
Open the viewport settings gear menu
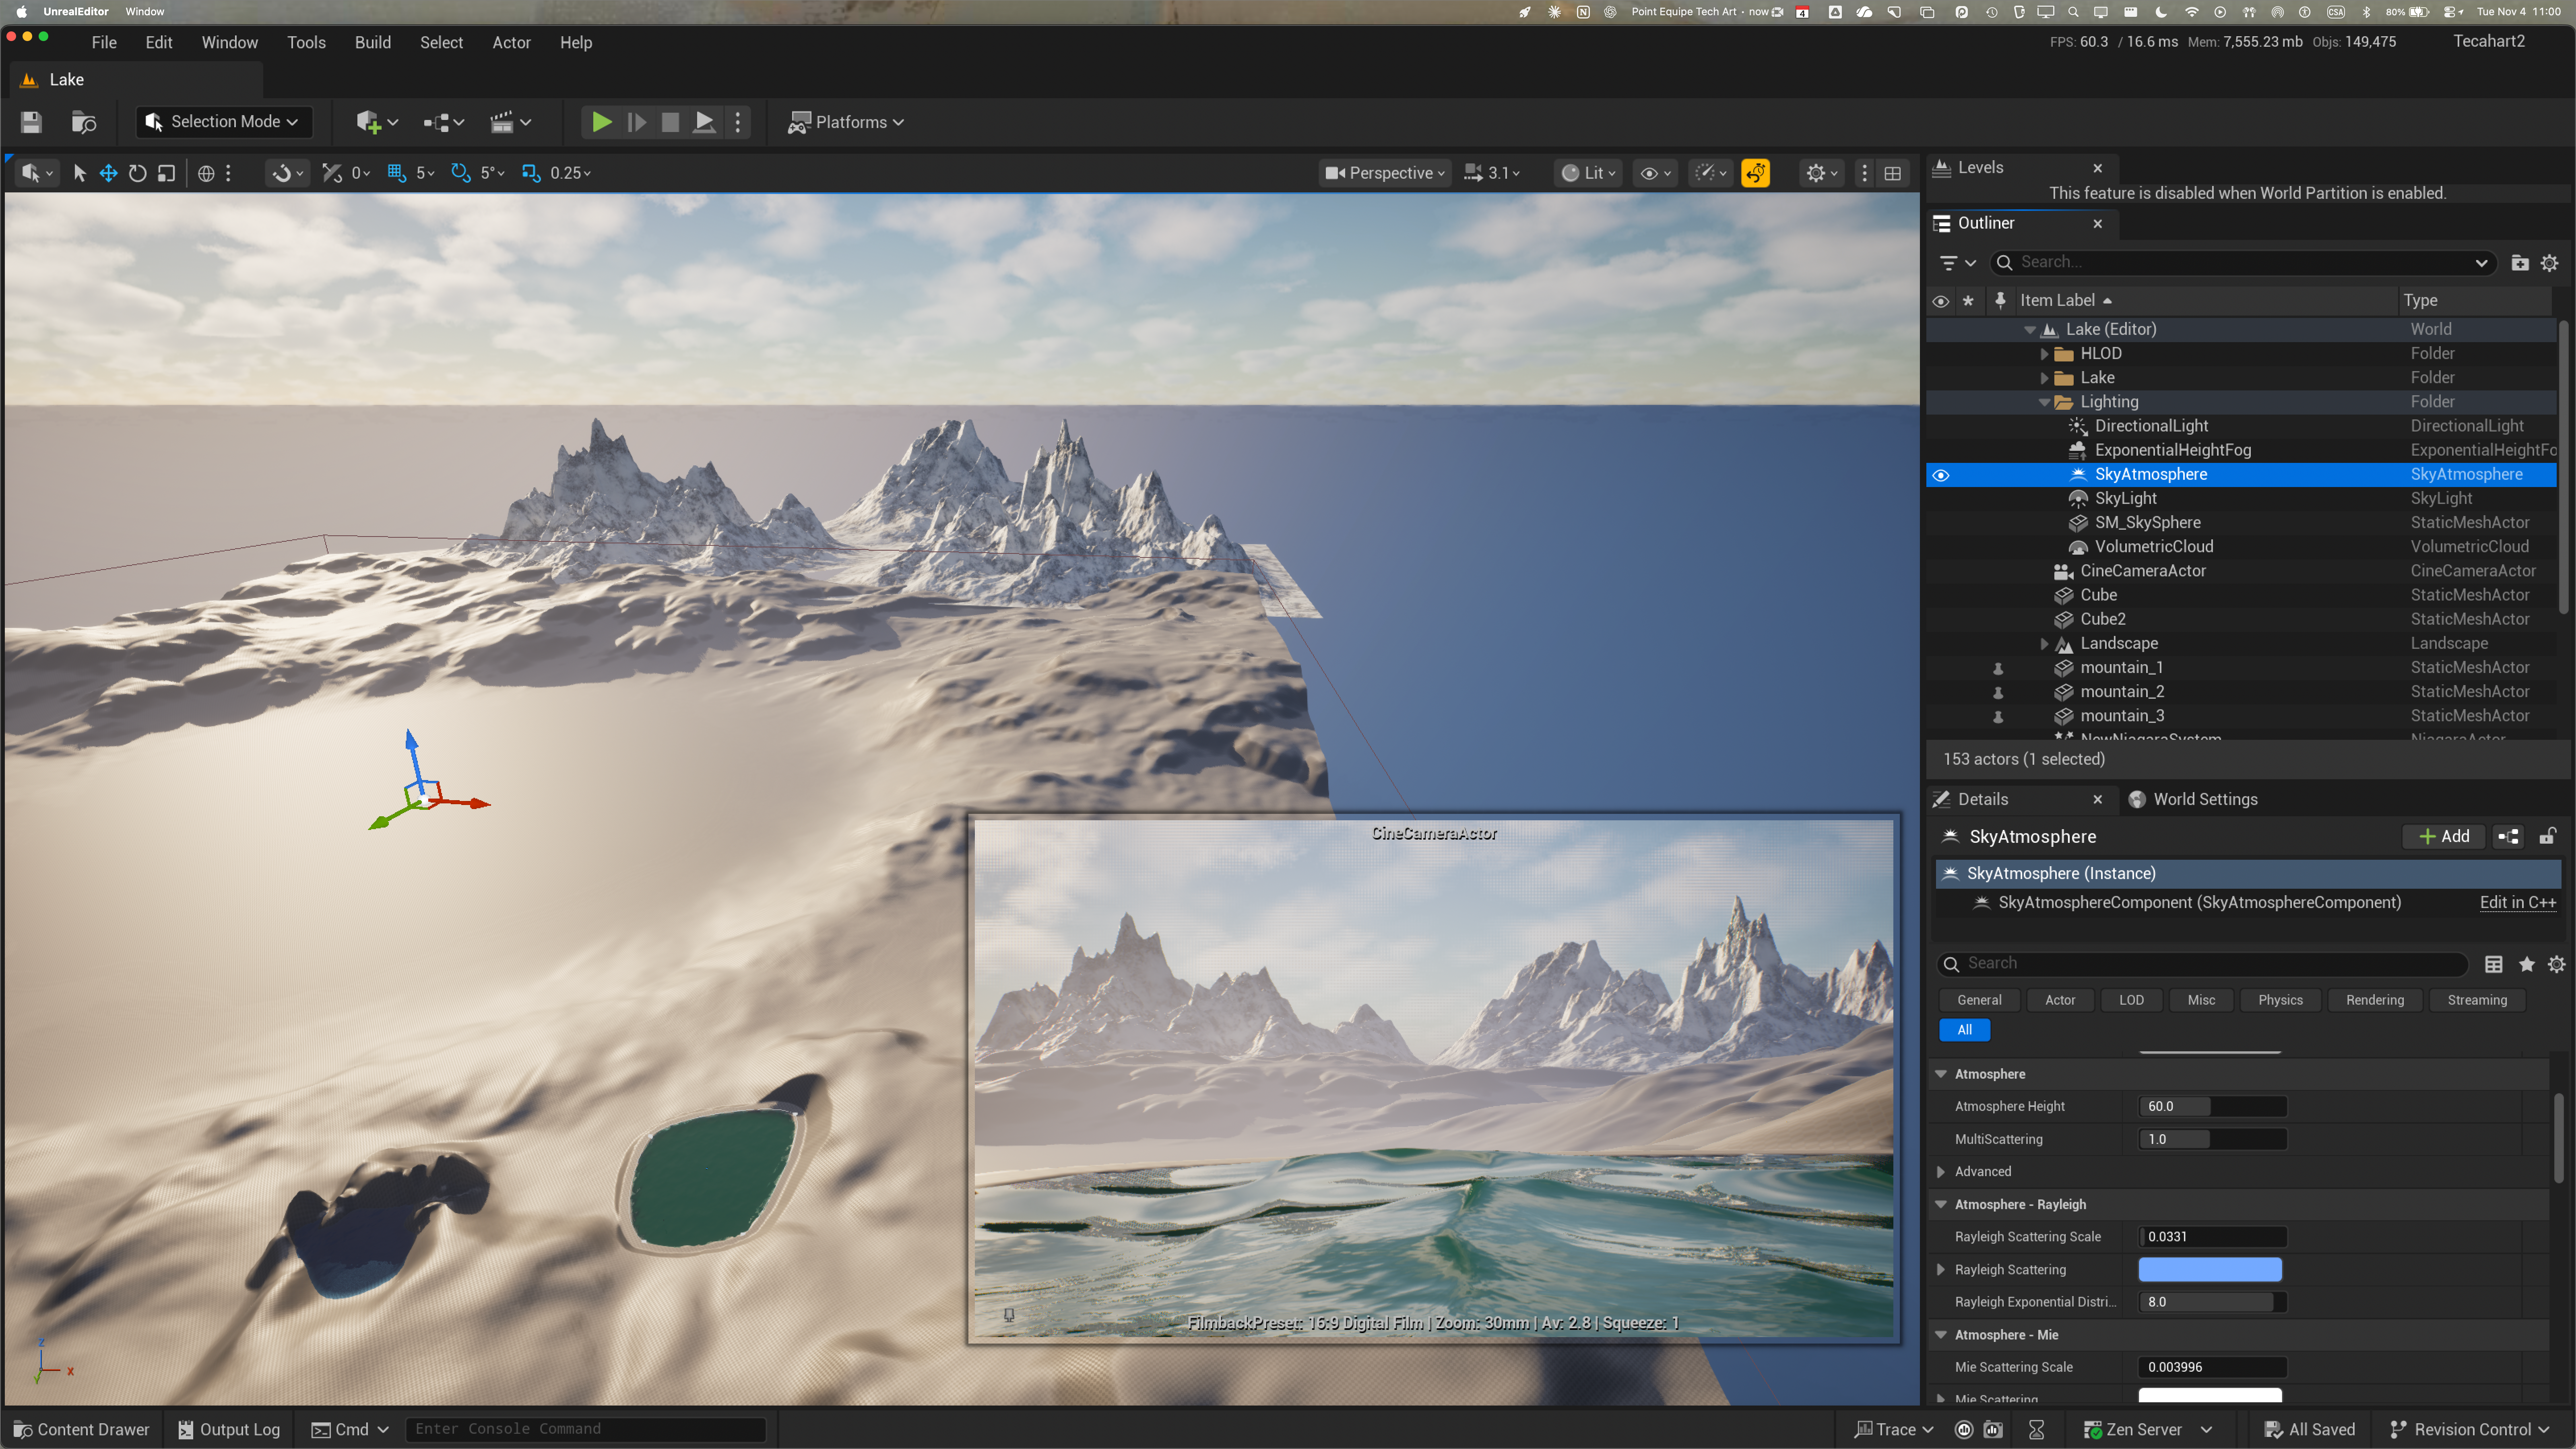(1821, 173)
